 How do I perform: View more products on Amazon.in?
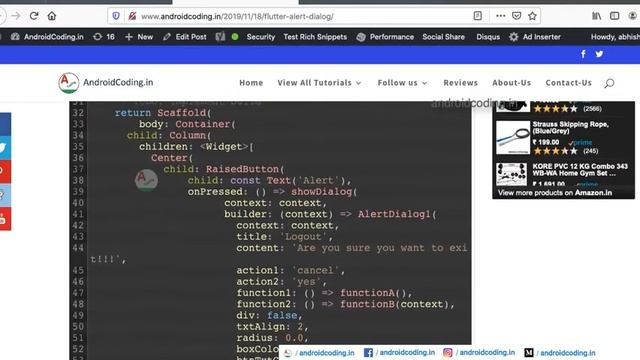click(555, 193)
